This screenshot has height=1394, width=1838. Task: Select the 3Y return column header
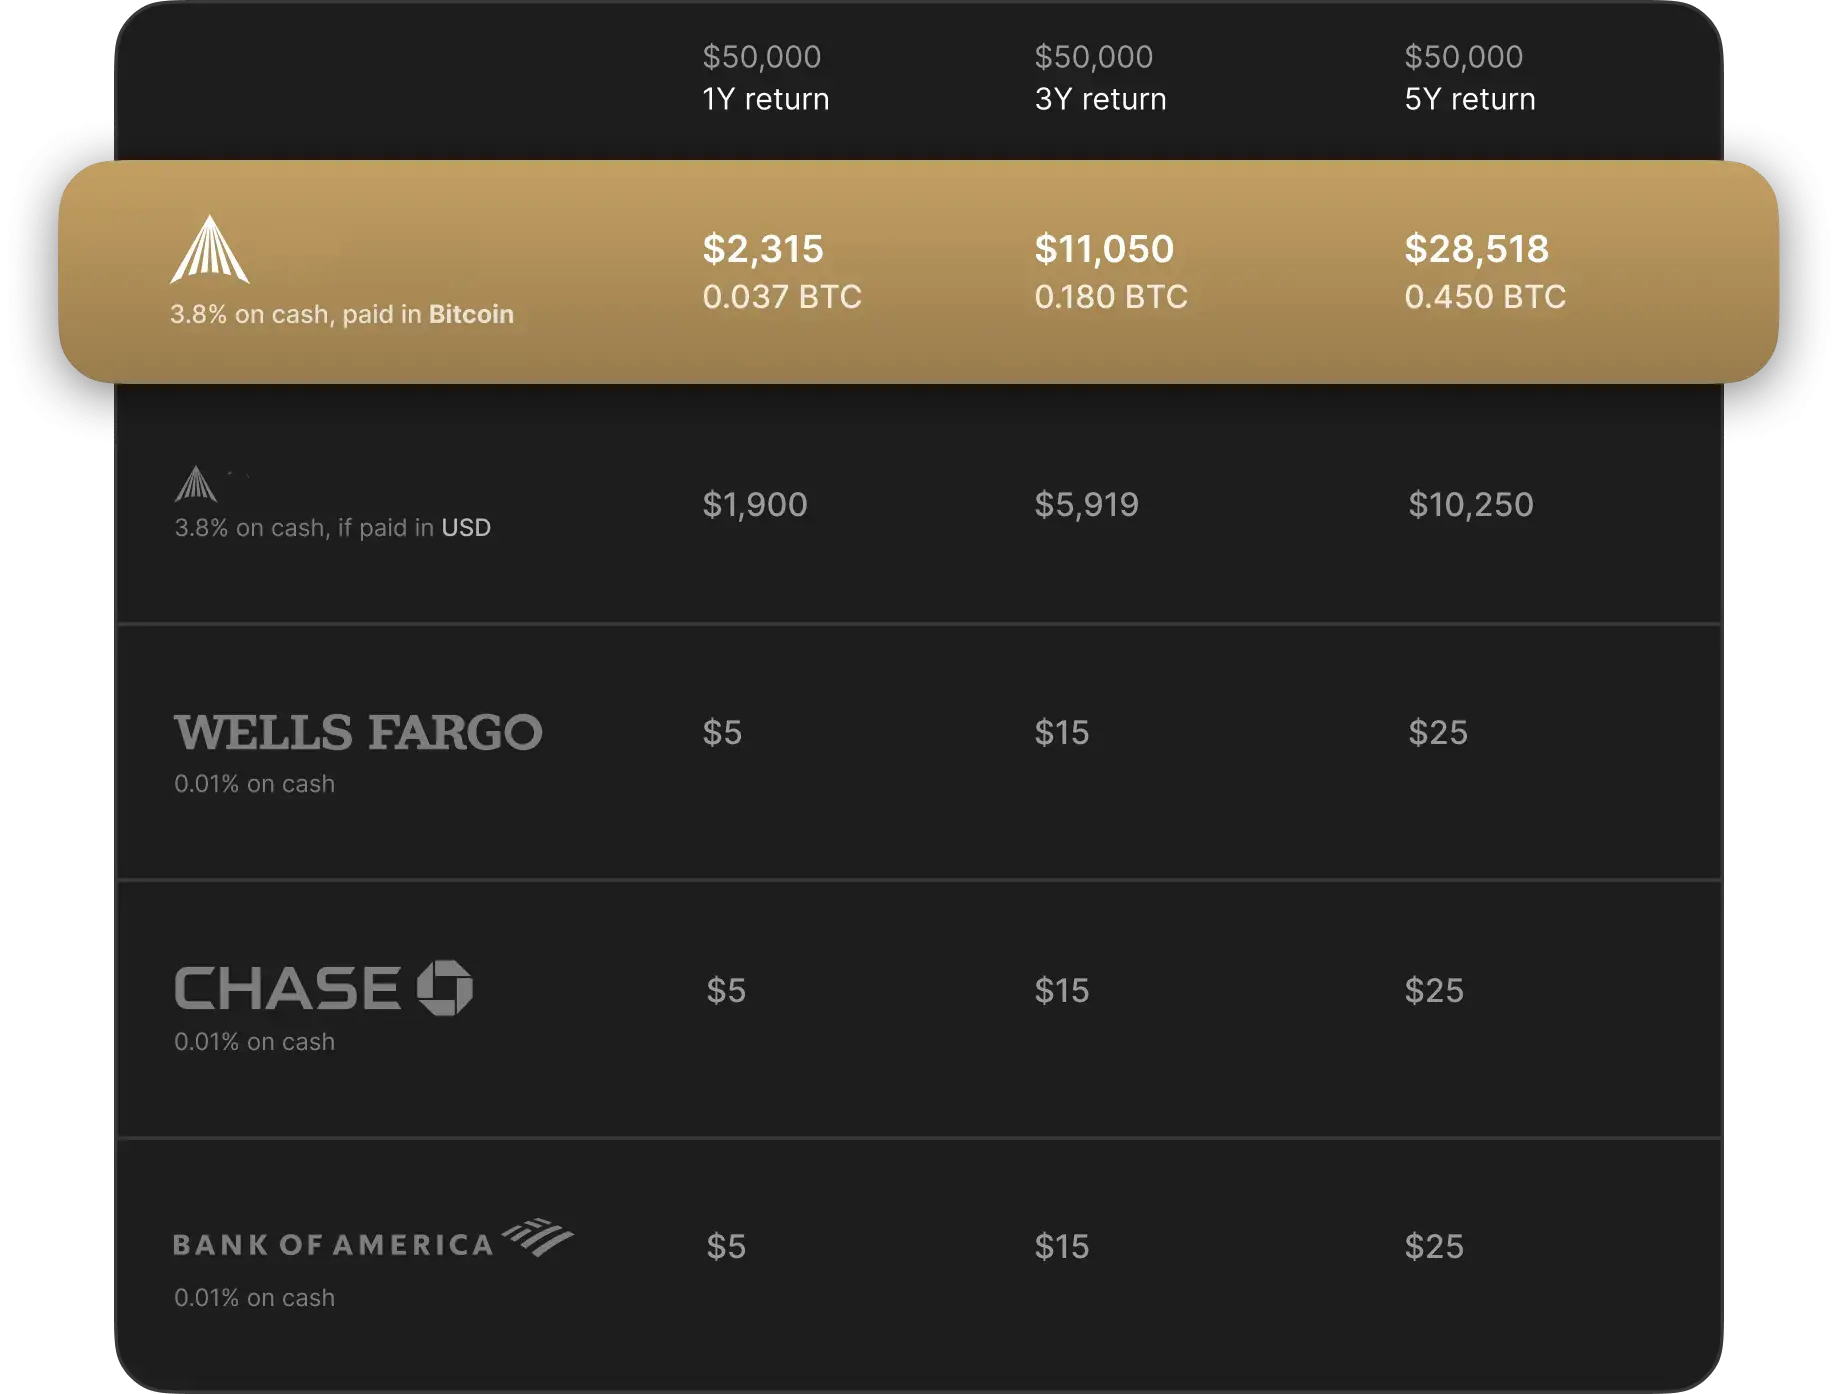point(1100,99)
